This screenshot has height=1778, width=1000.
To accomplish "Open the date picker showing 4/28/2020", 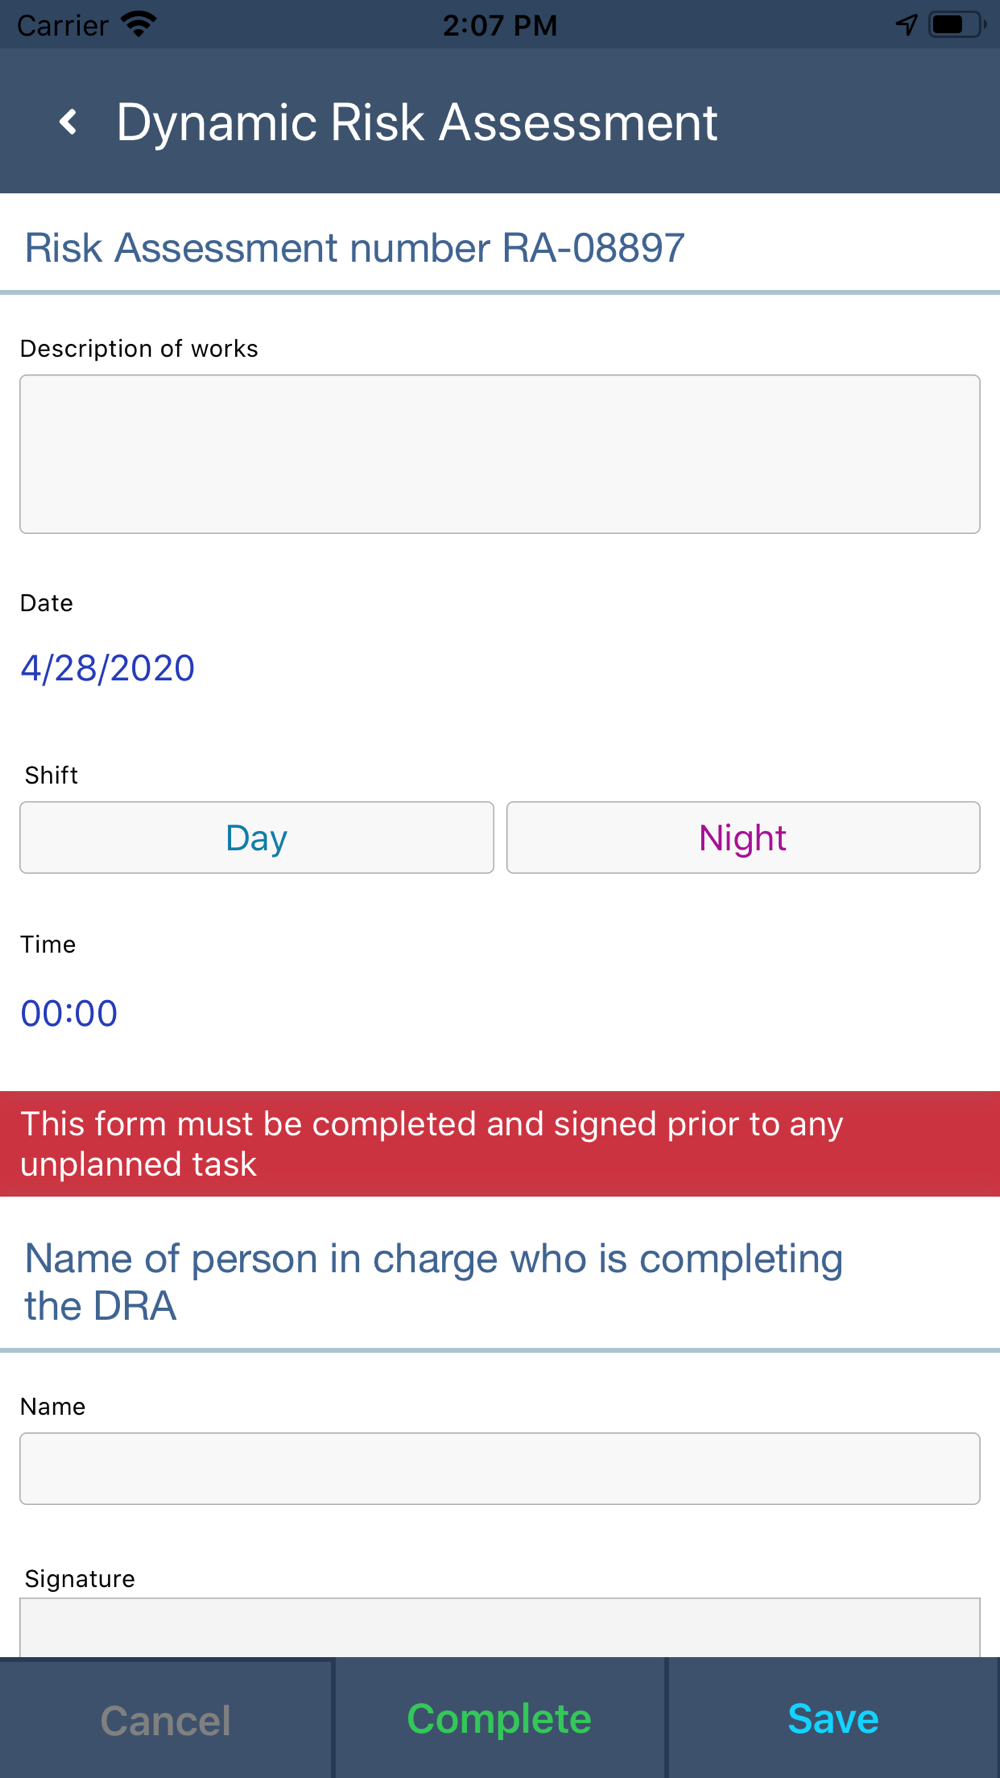I will [x=108, y=668].
